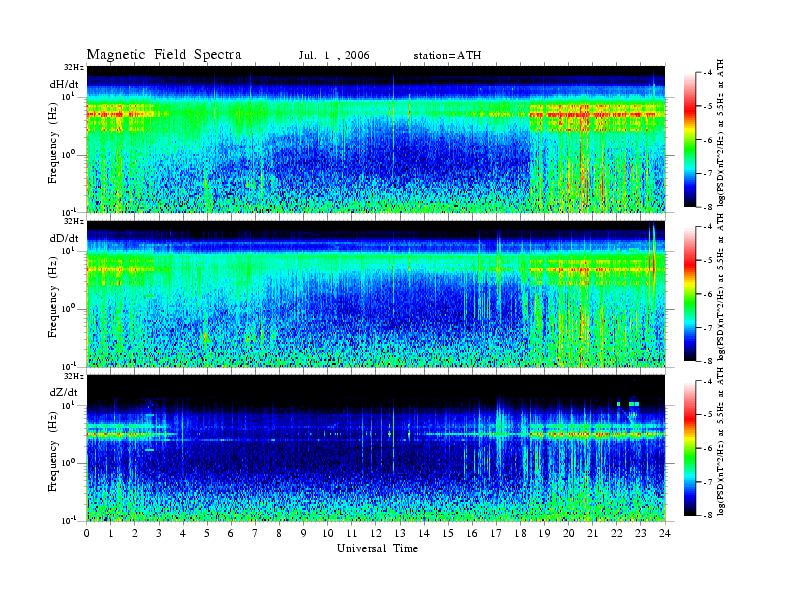Viewport: 792px width, 612px height.
Task: Click hour "23" on the Universal Time axis
Action: pos(641,533)
